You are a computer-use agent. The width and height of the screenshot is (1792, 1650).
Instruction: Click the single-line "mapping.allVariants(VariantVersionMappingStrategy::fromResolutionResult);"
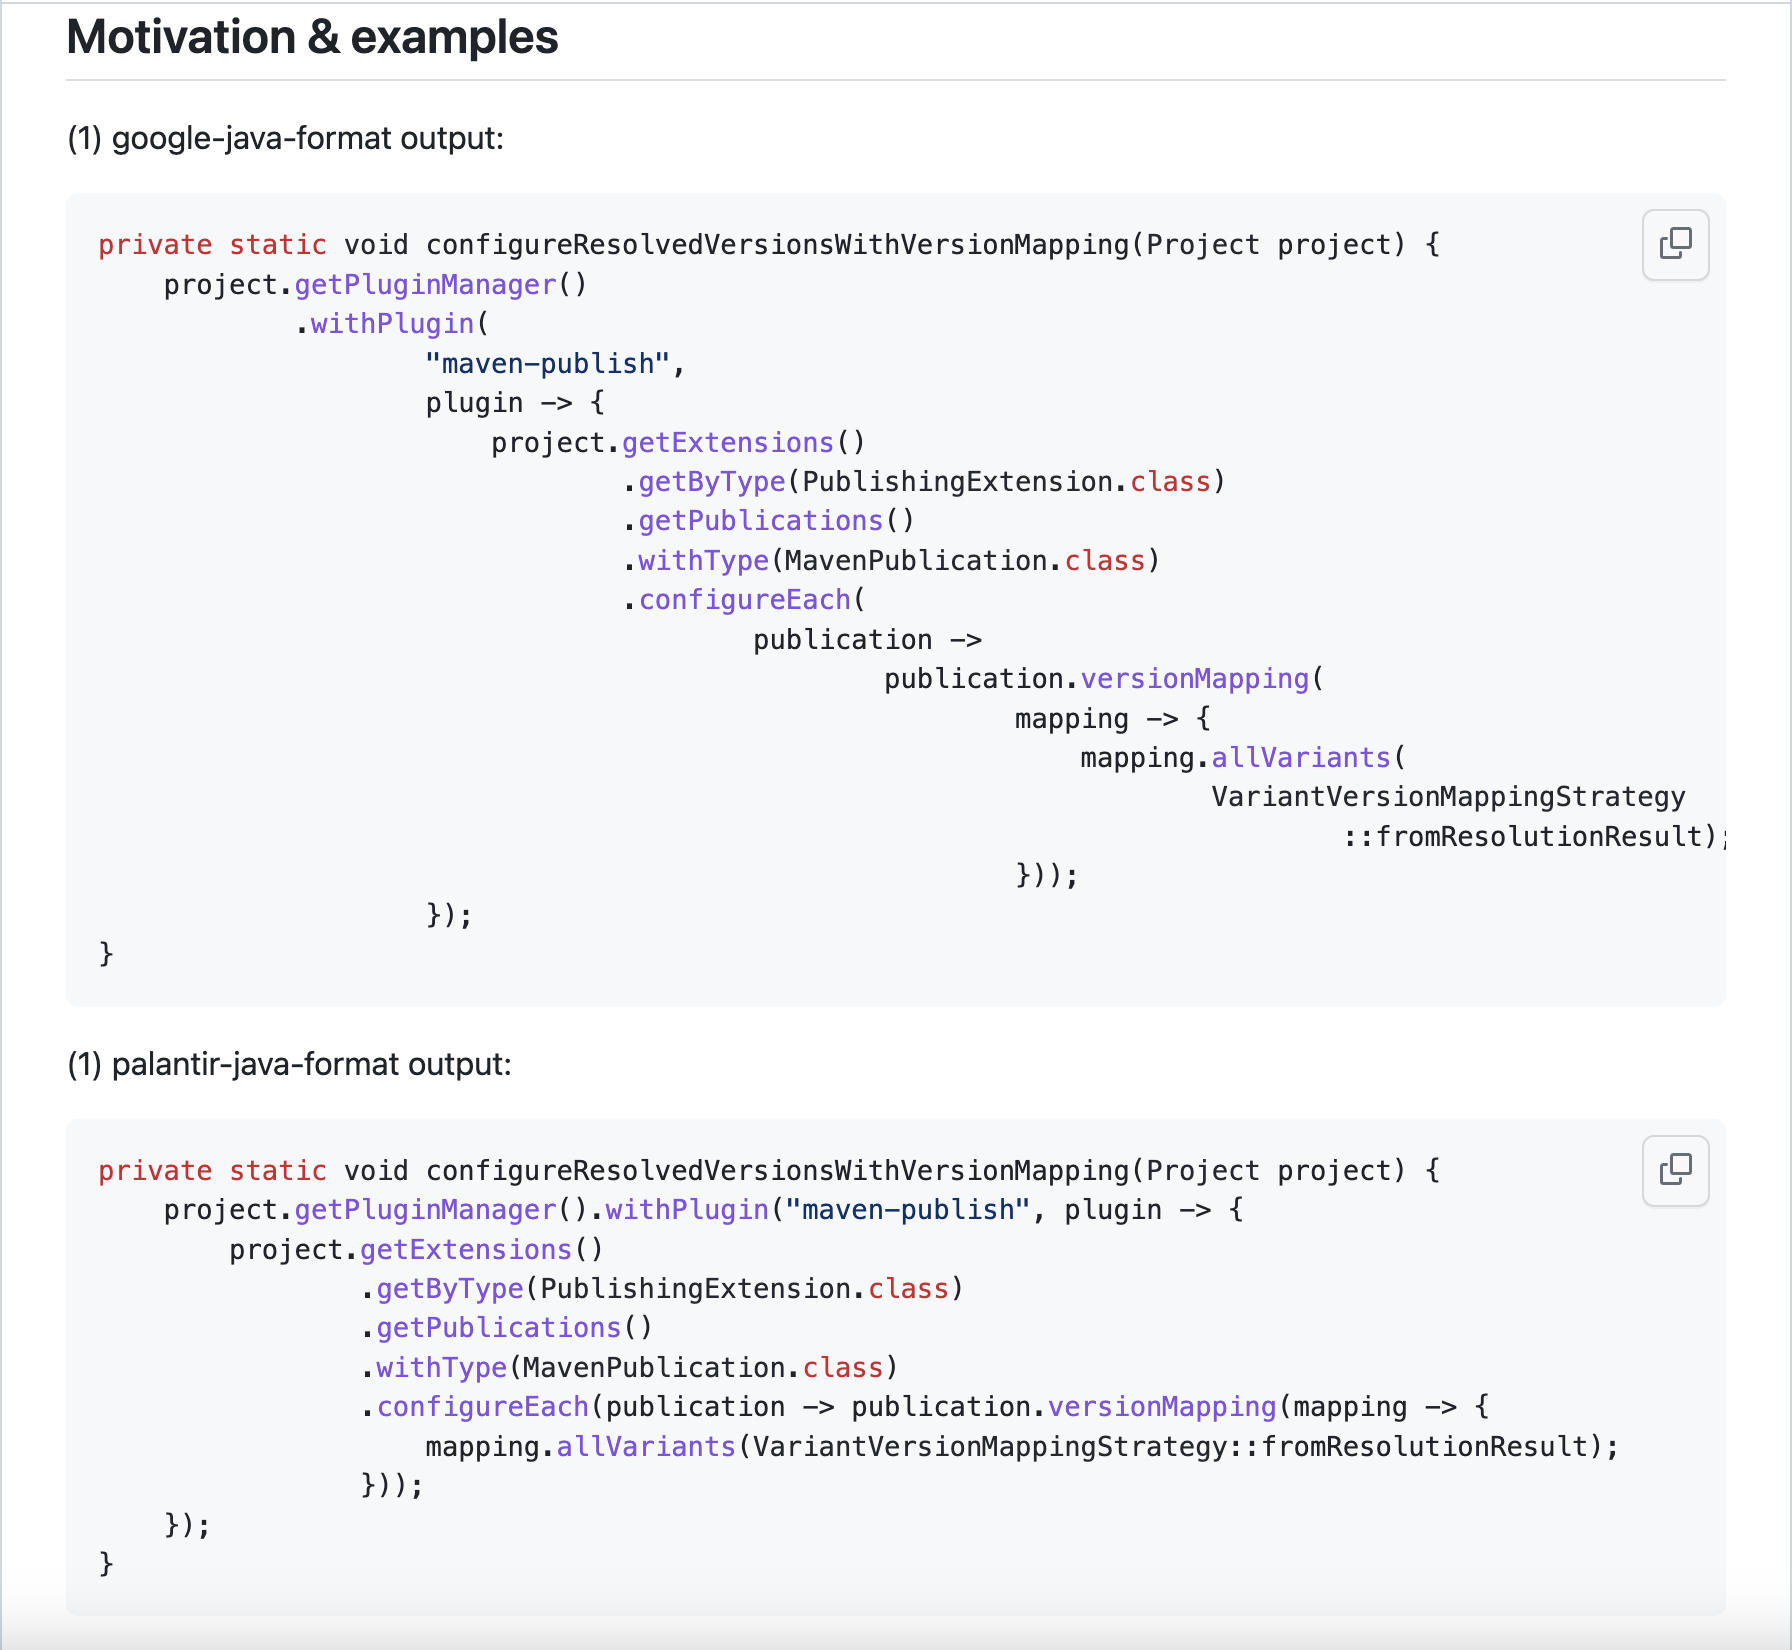1022,1447
